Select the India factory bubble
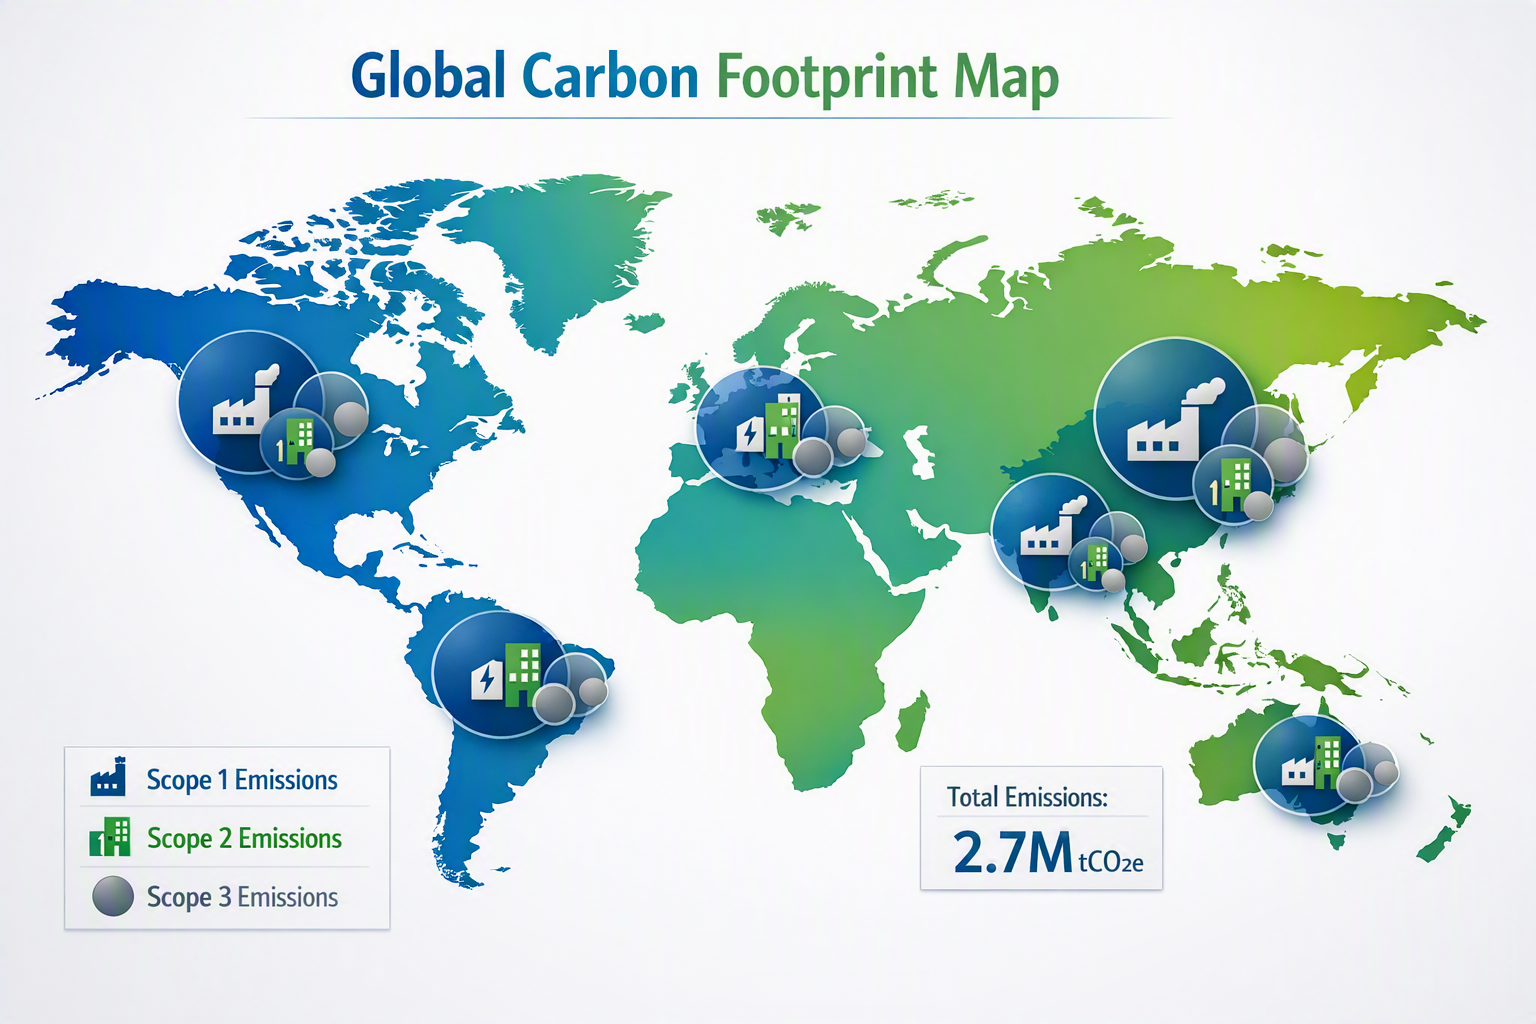The height and width of the screenshot is (1024, 1536). click(1051, 532)
